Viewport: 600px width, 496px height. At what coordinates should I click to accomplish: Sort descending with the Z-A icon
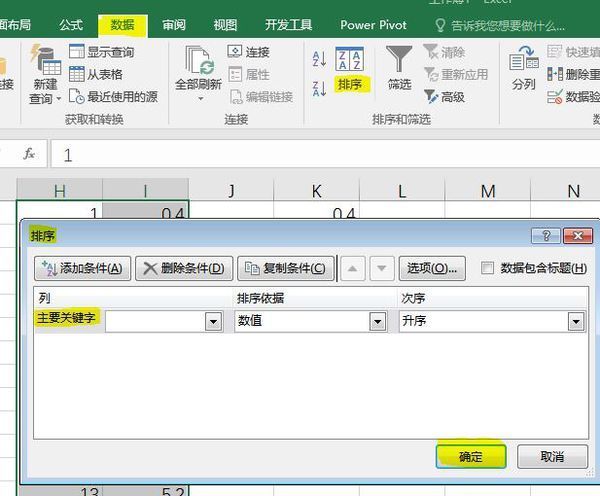(x=320, y=88)
